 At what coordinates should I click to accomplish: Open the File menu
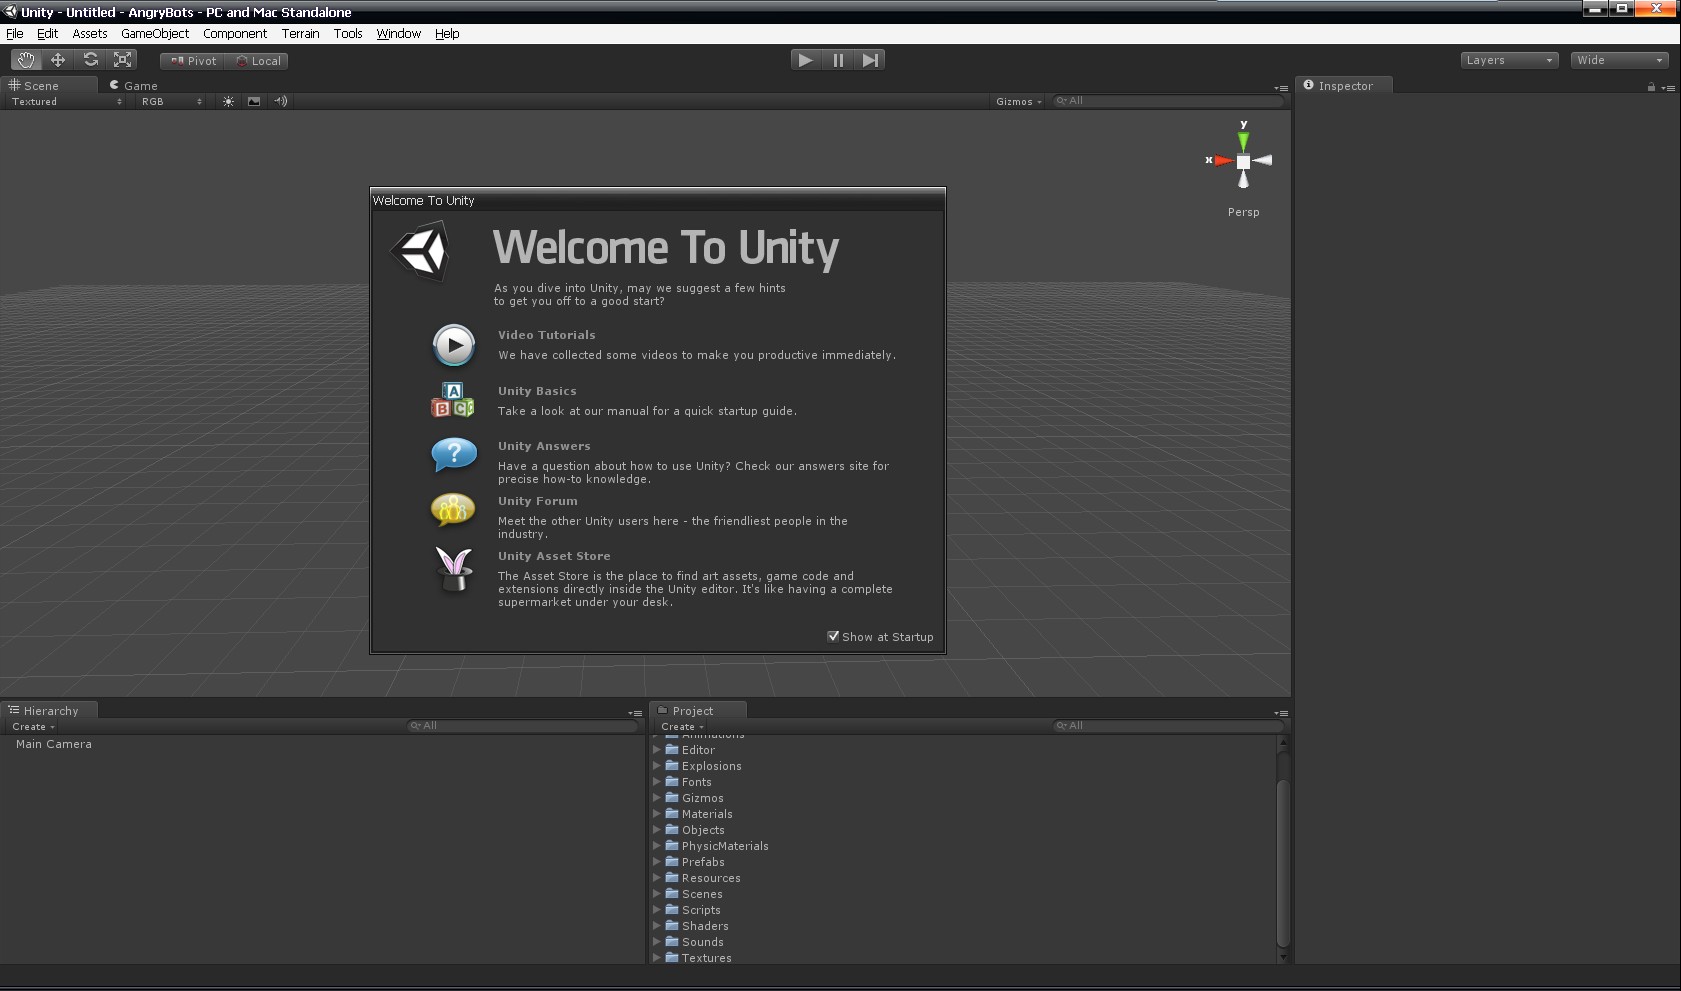point(15,33)
